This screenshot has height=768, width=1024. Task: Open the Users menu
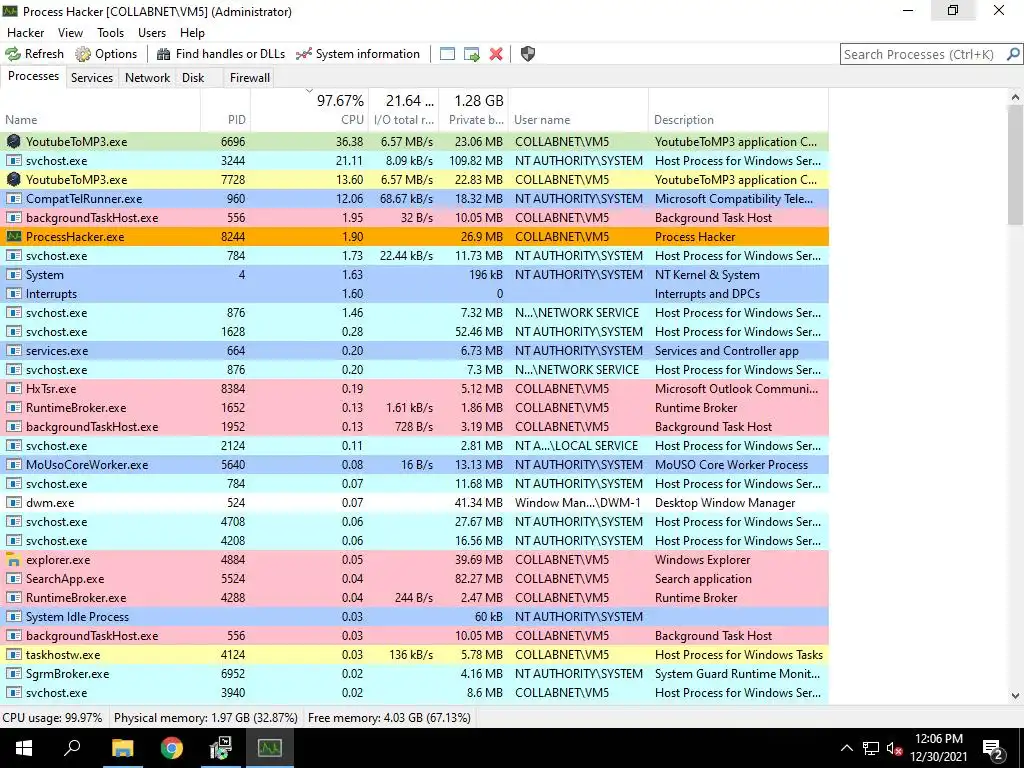pos(152,33)
